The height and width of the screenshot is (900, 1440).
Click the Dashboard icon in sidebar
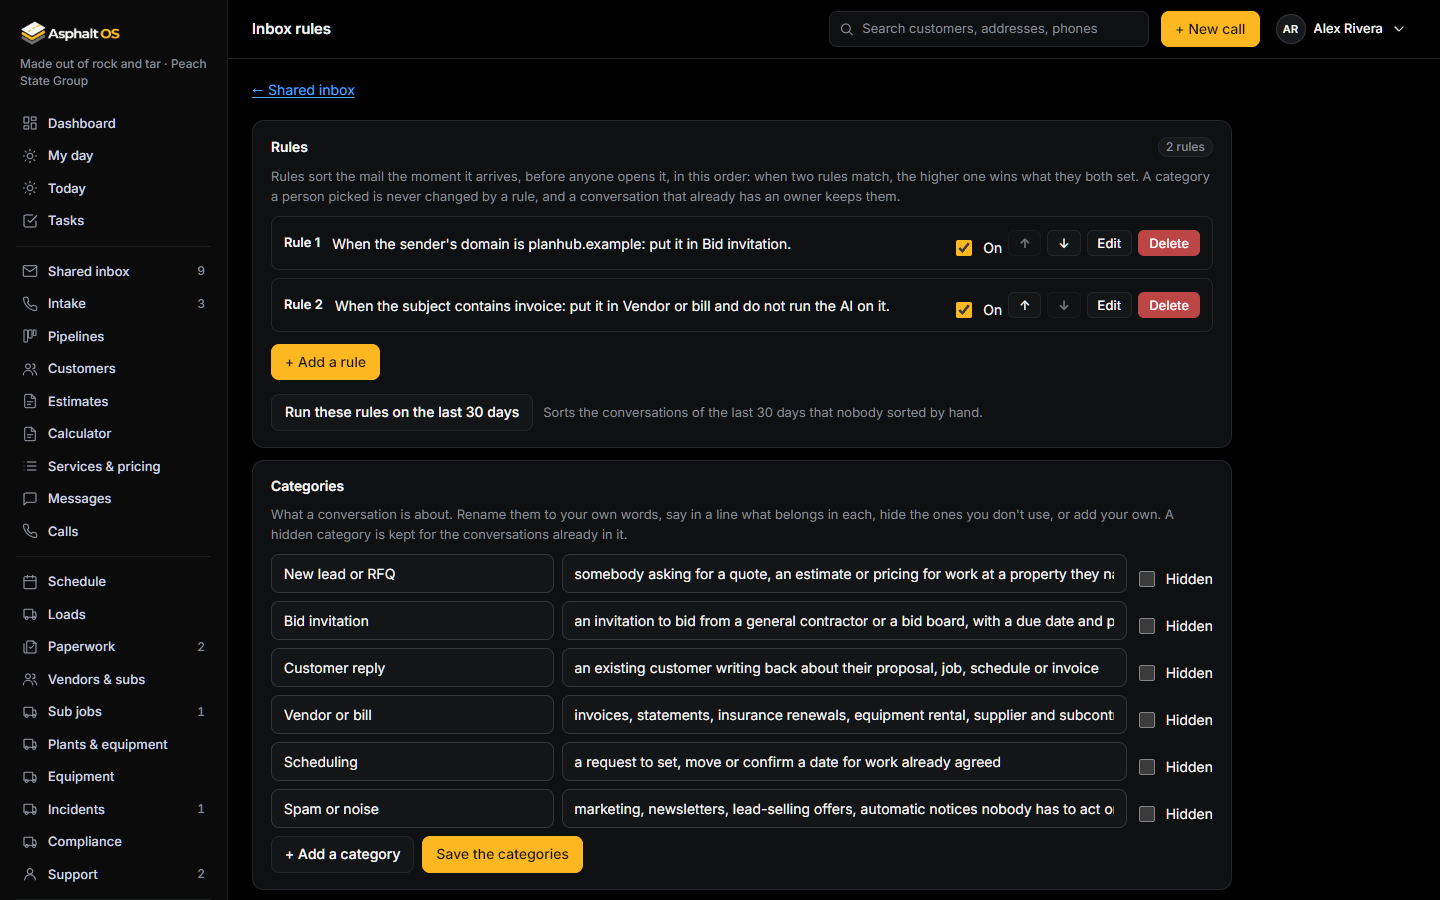click(30, 123)
